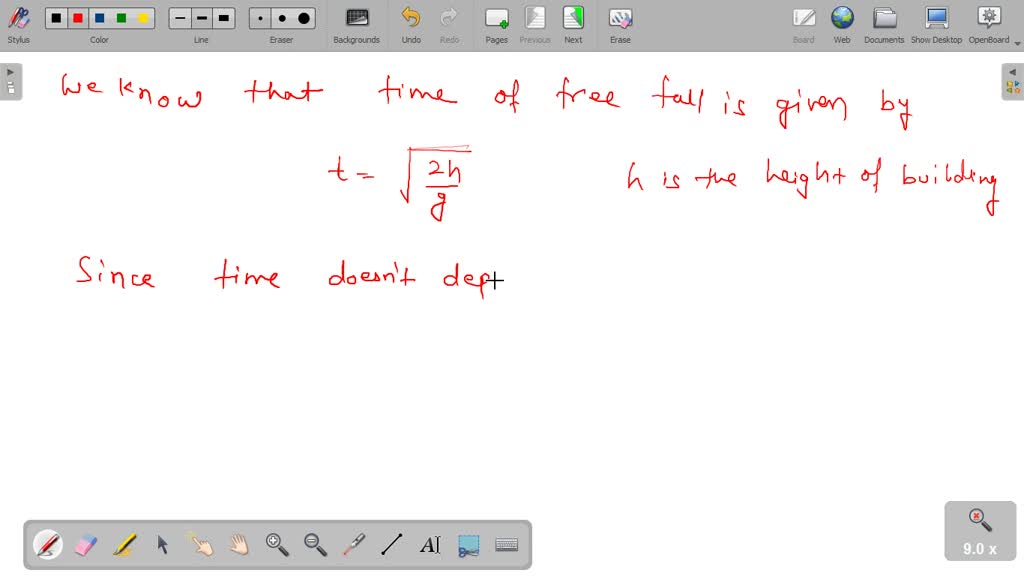Choose the thickest line width
This screenshot has height=576, width=1024.
[222, 17]
